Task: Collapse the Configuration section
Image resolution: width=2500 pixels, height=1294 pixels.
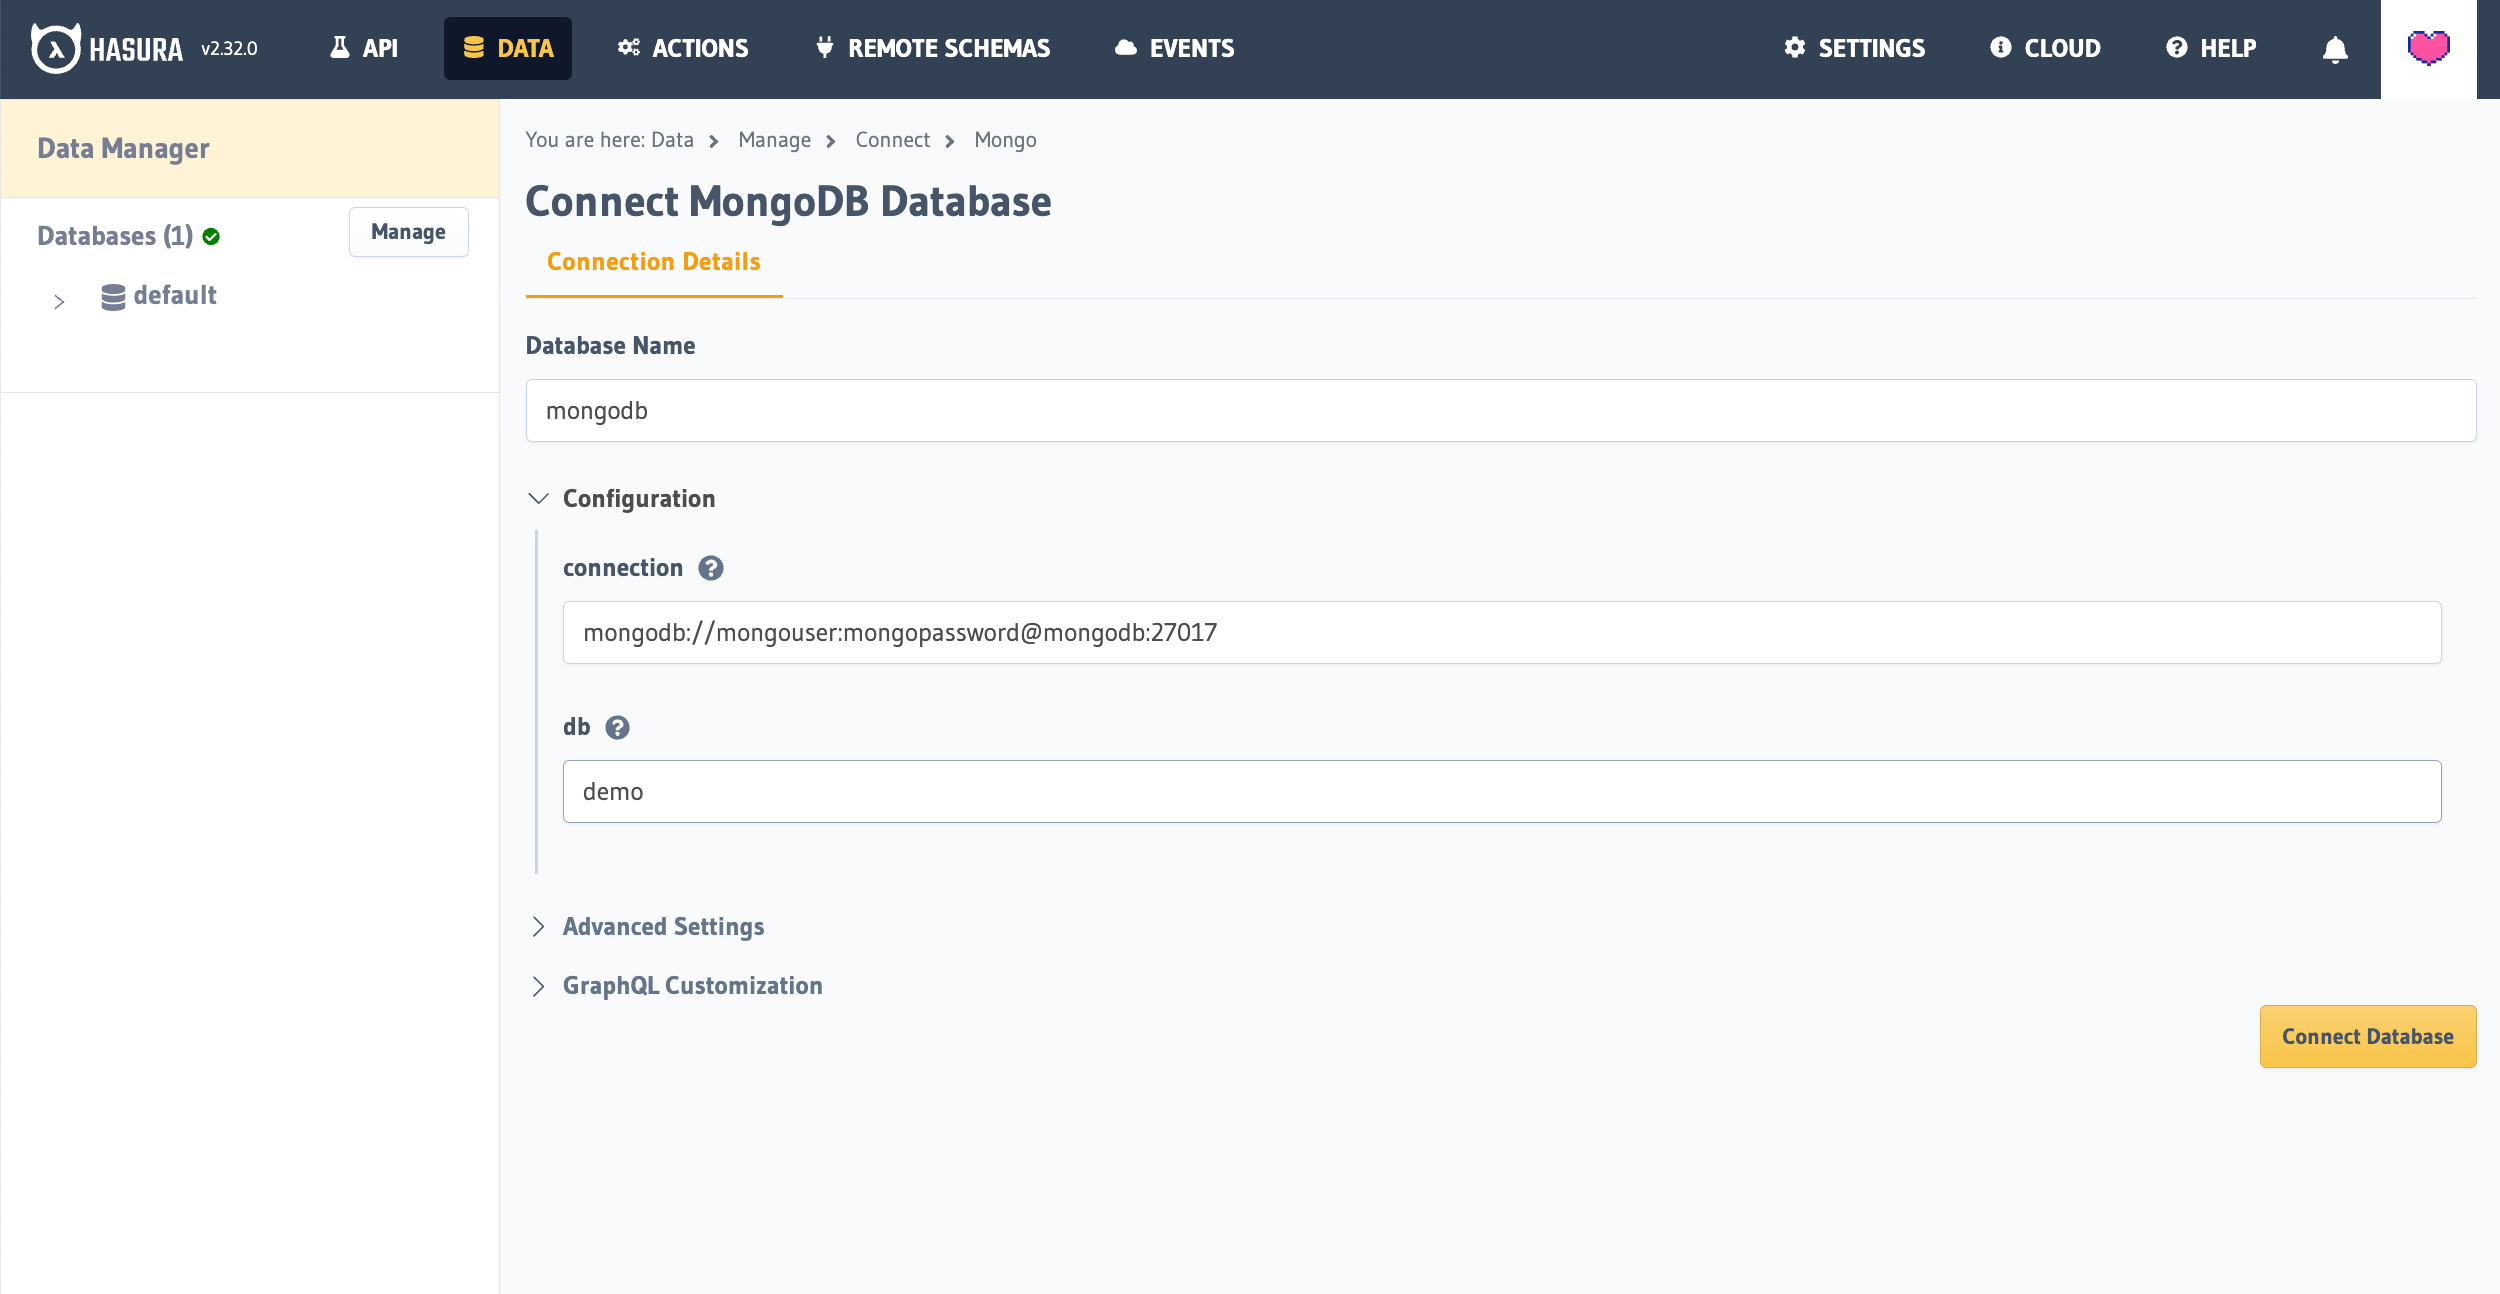Action: coord(540,498)
